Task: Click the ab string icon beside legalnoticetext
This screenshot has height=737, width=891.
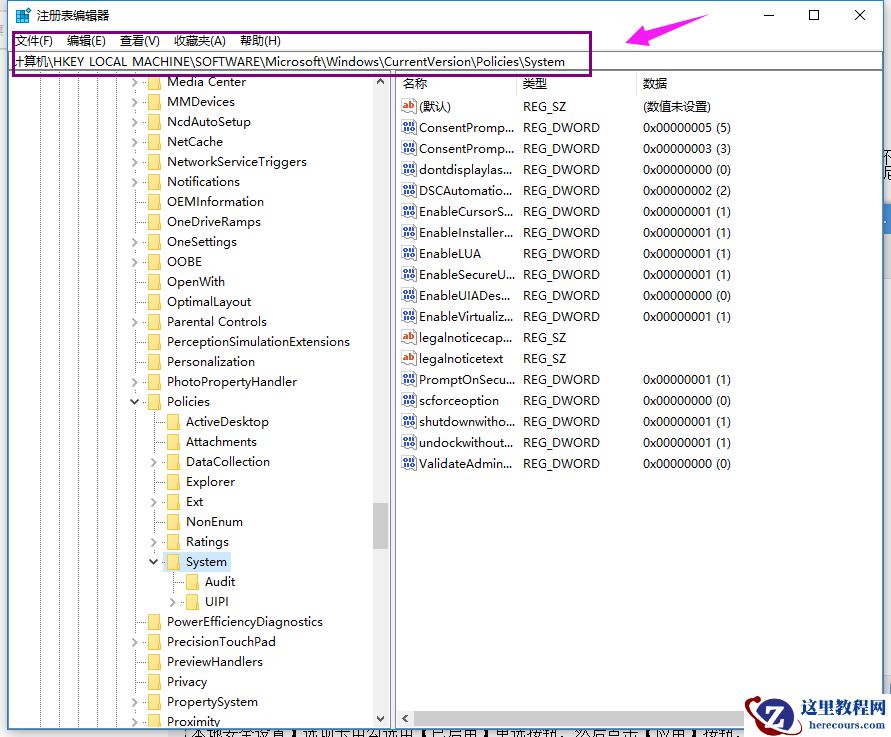Action: [409, 358]
